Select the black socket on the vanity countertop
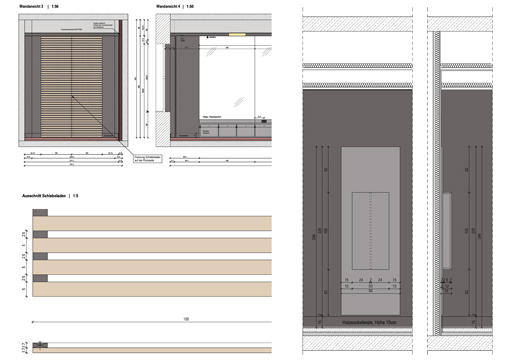This screenshot has width=513, height=360. tap(264, 121)
